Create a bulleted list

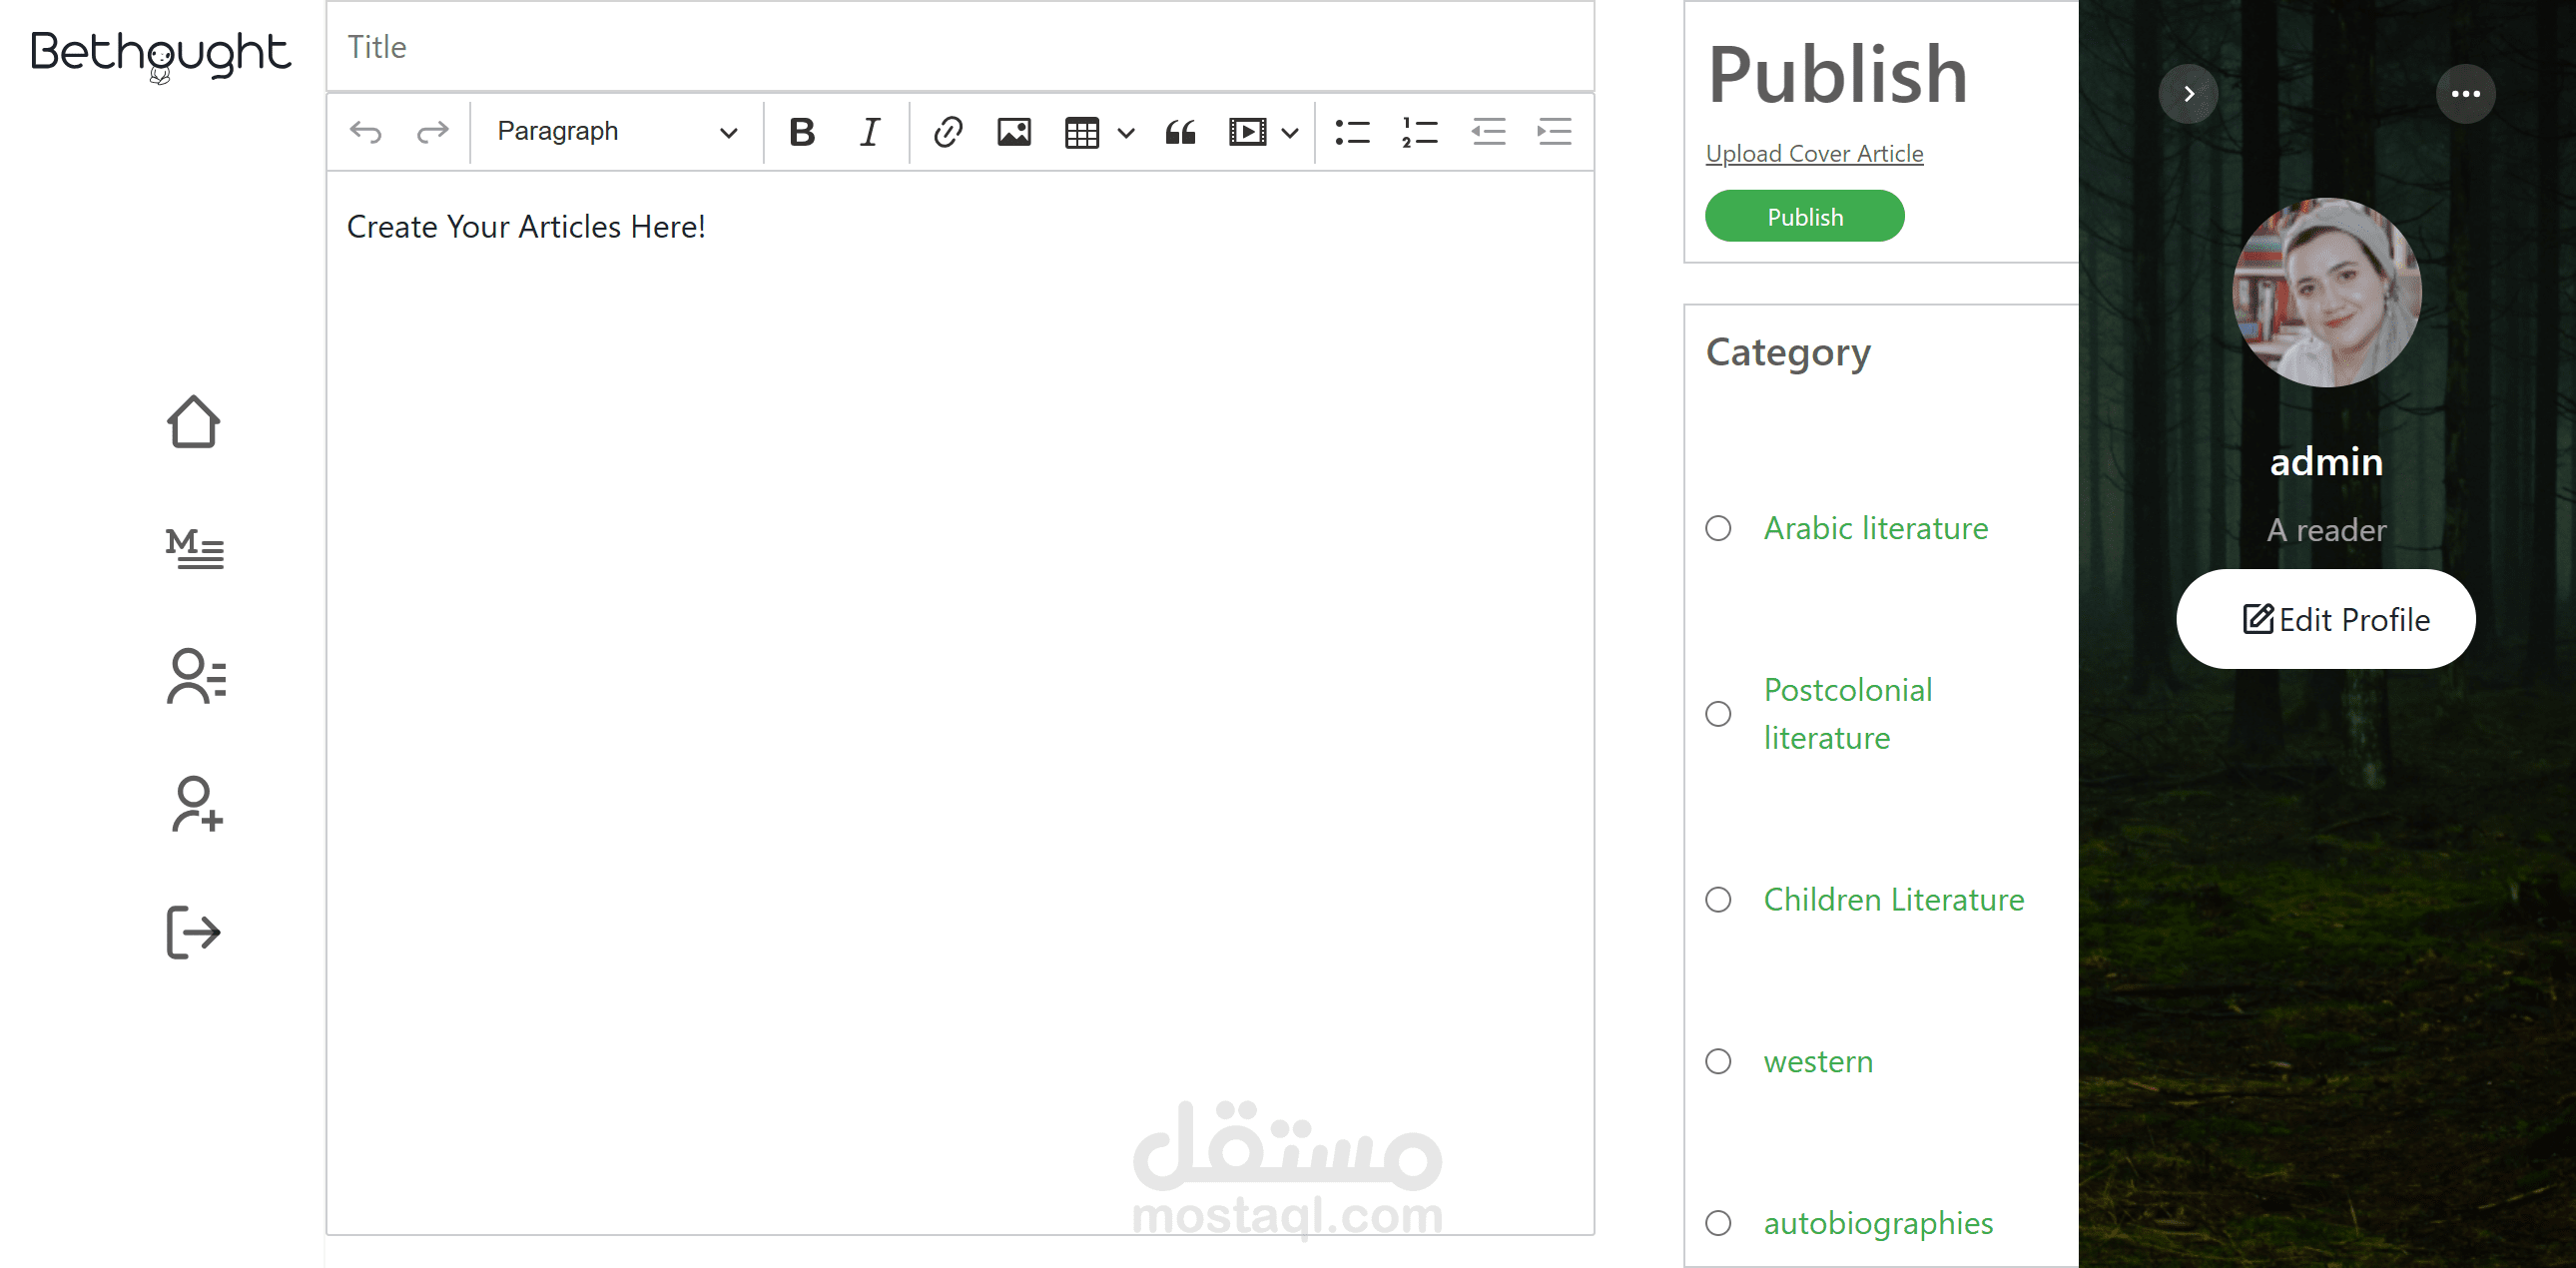(x=1352, y=132)
